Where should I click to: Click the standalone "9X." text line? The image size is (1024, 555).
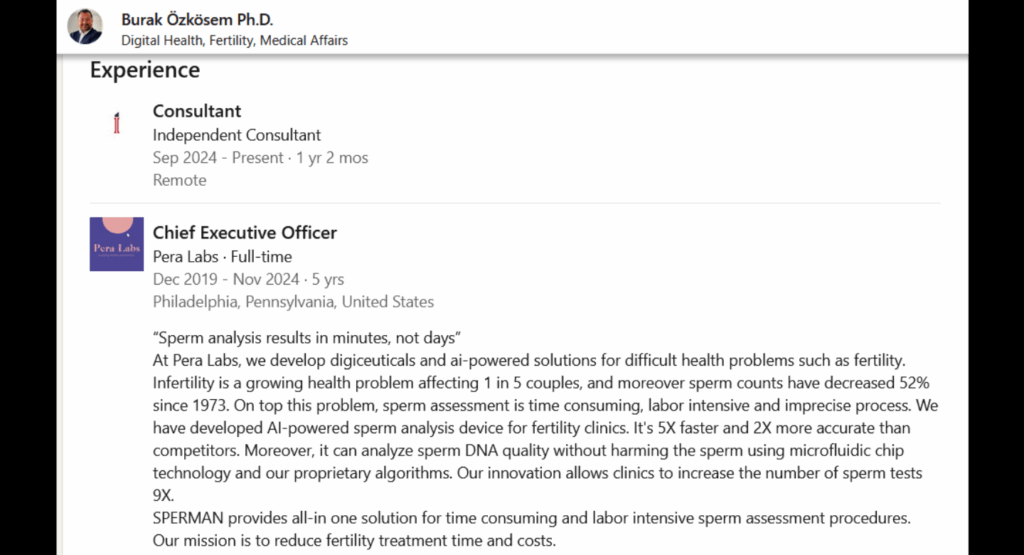point(165,495)
